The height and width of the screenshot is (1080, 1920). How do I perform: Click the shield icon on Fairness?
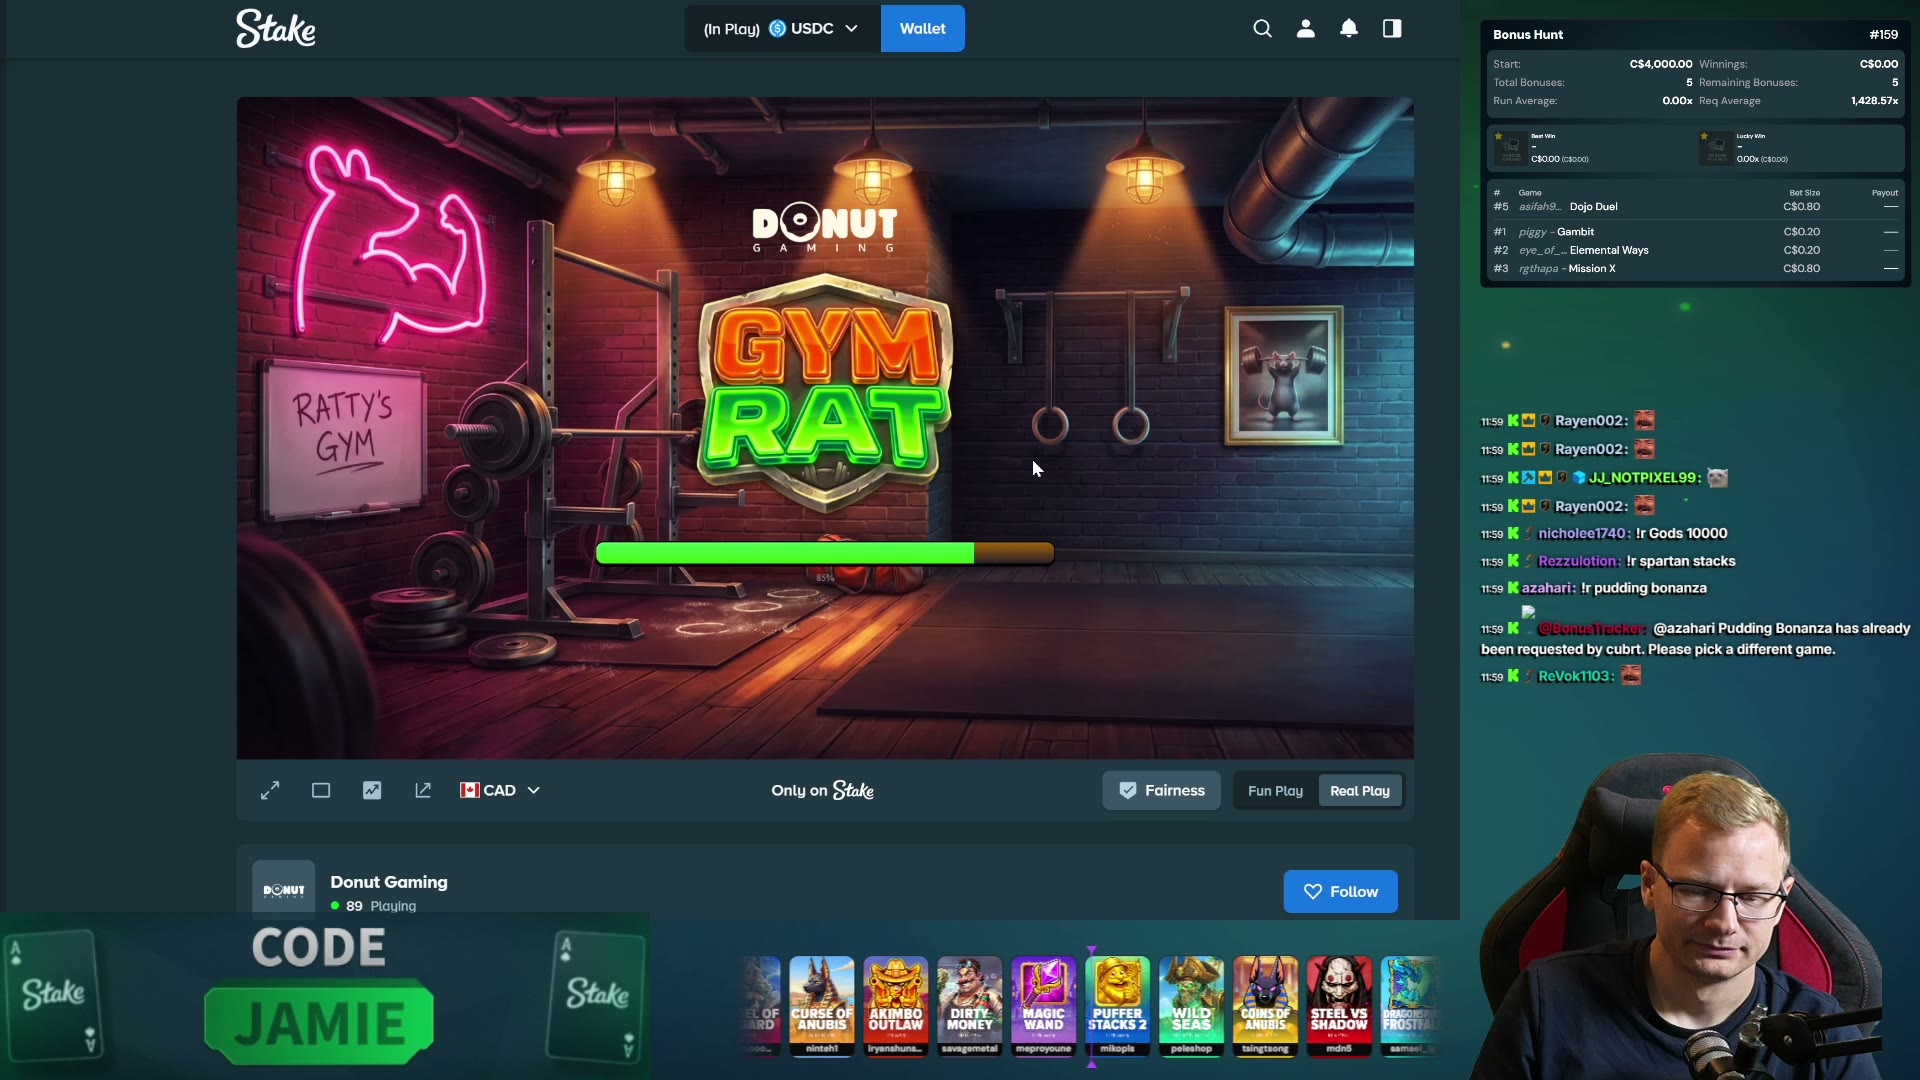coord(1128,790)
